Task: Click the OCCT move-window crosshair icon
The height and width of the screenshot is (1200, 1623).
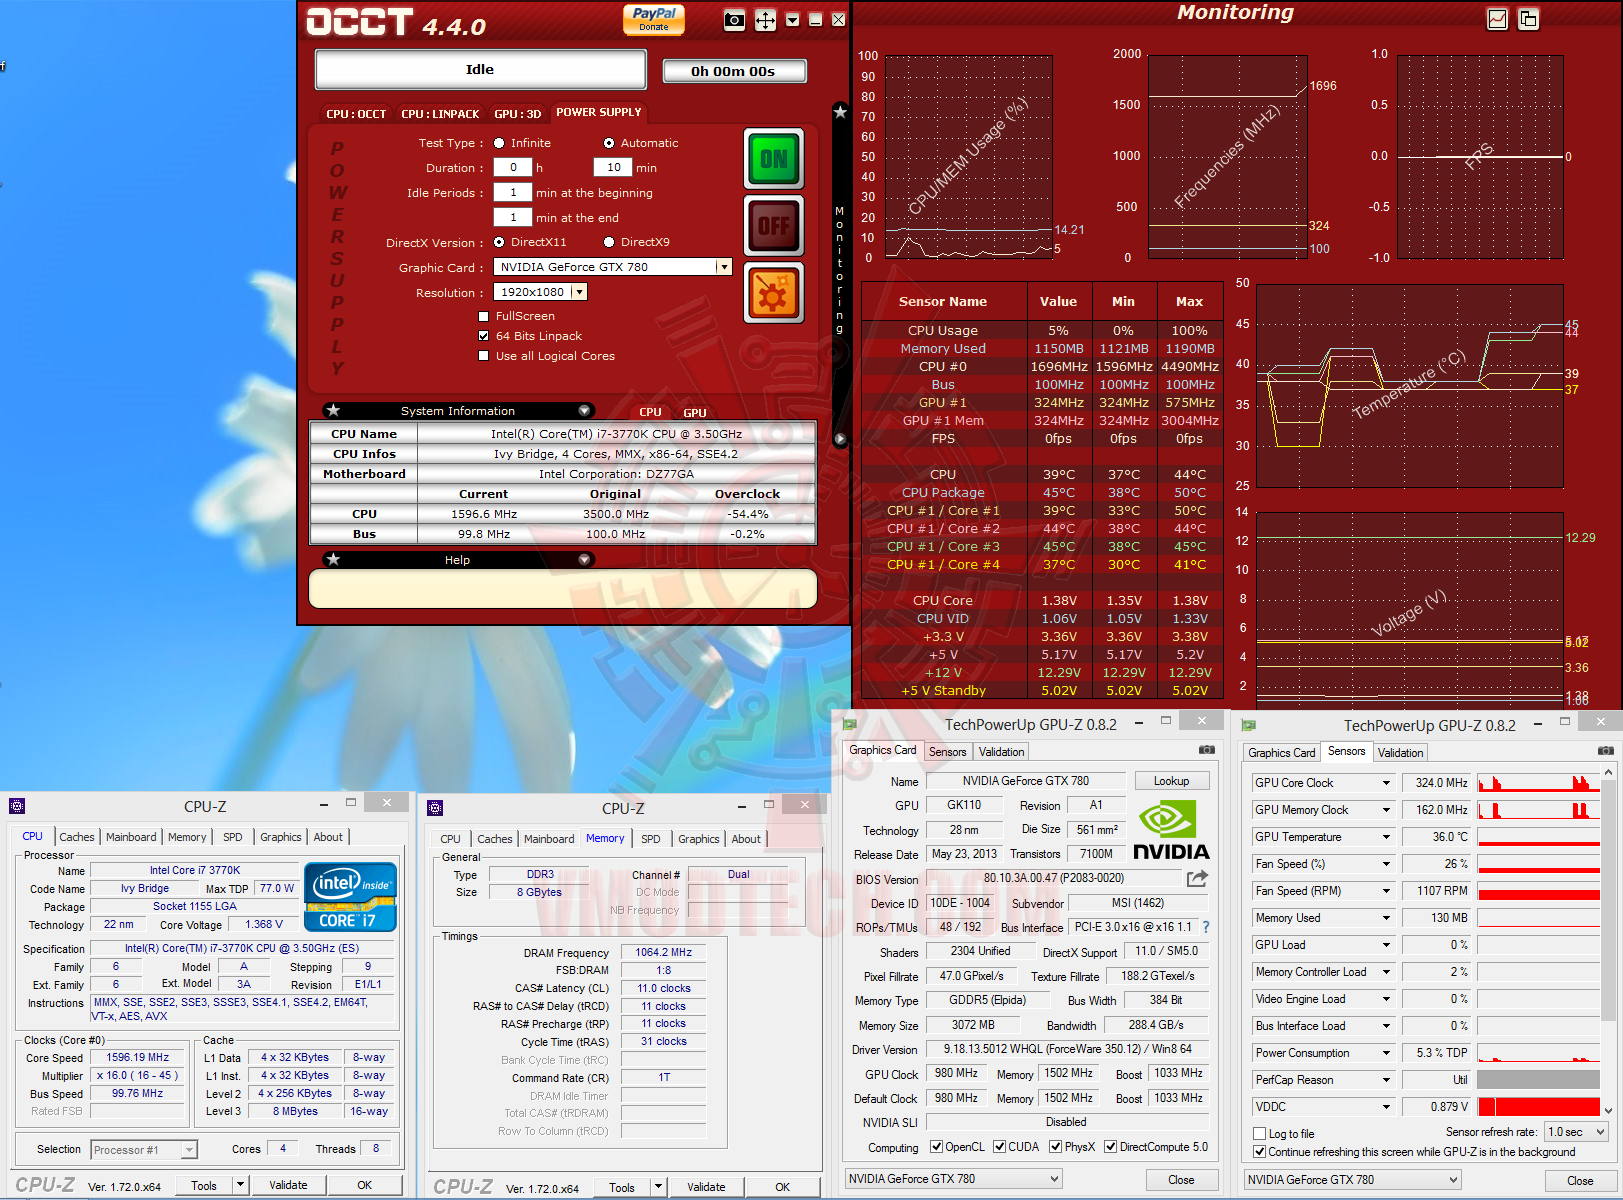Action: [765, 20]
